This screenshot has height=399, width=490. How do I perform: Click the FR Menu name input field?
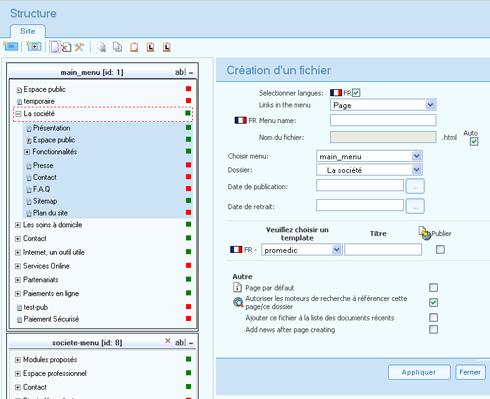pyautogui.click(x=383, y=120)
